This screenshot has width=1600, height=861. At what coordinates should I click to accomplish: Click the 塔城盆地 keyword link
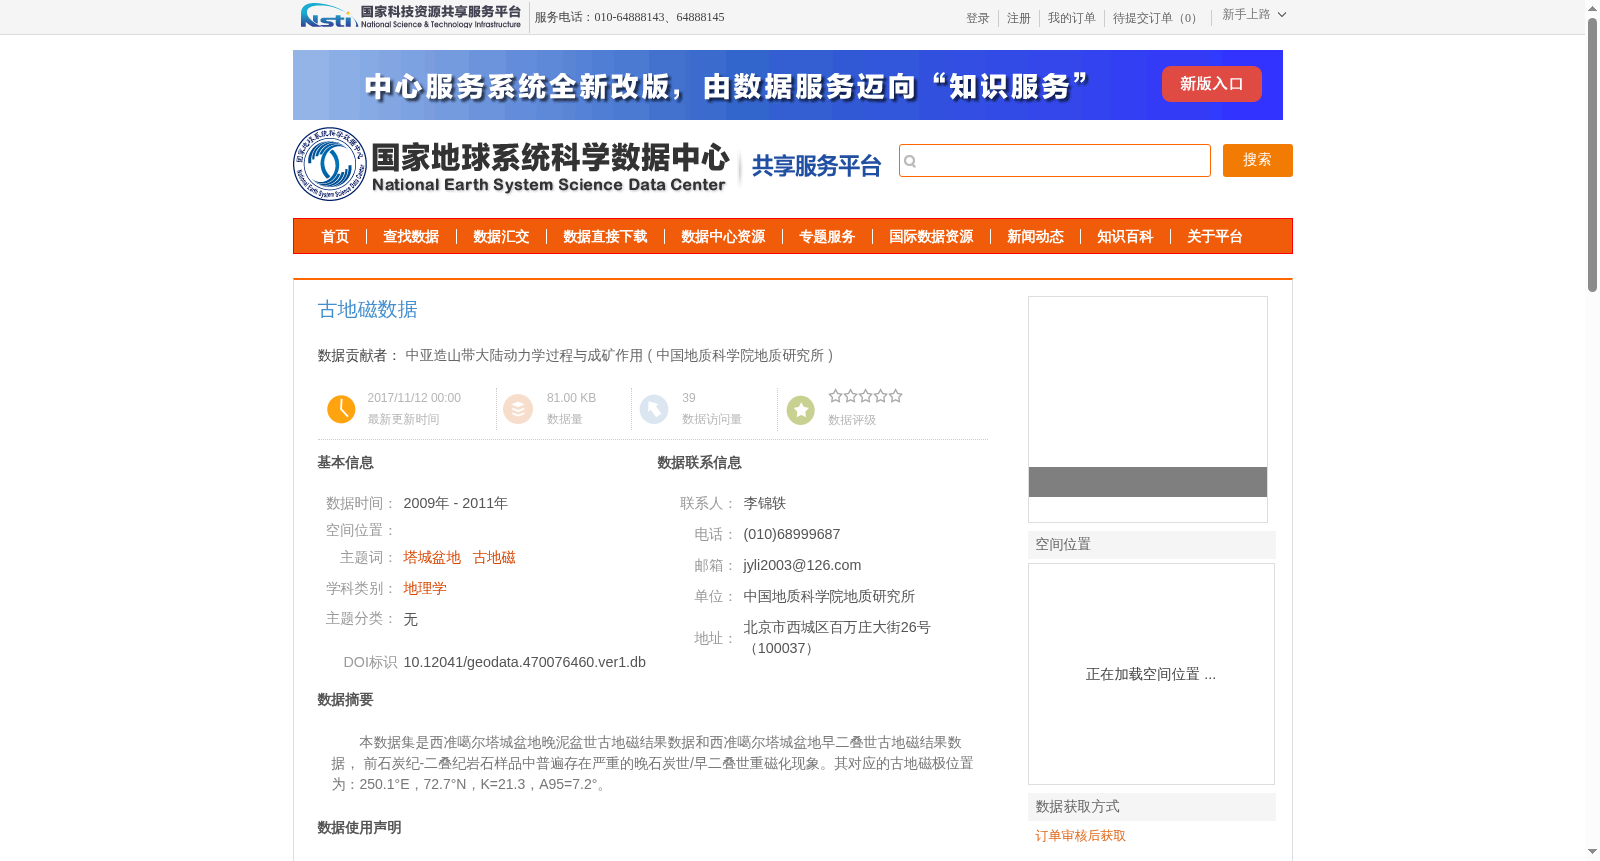(x=432, y=557)
